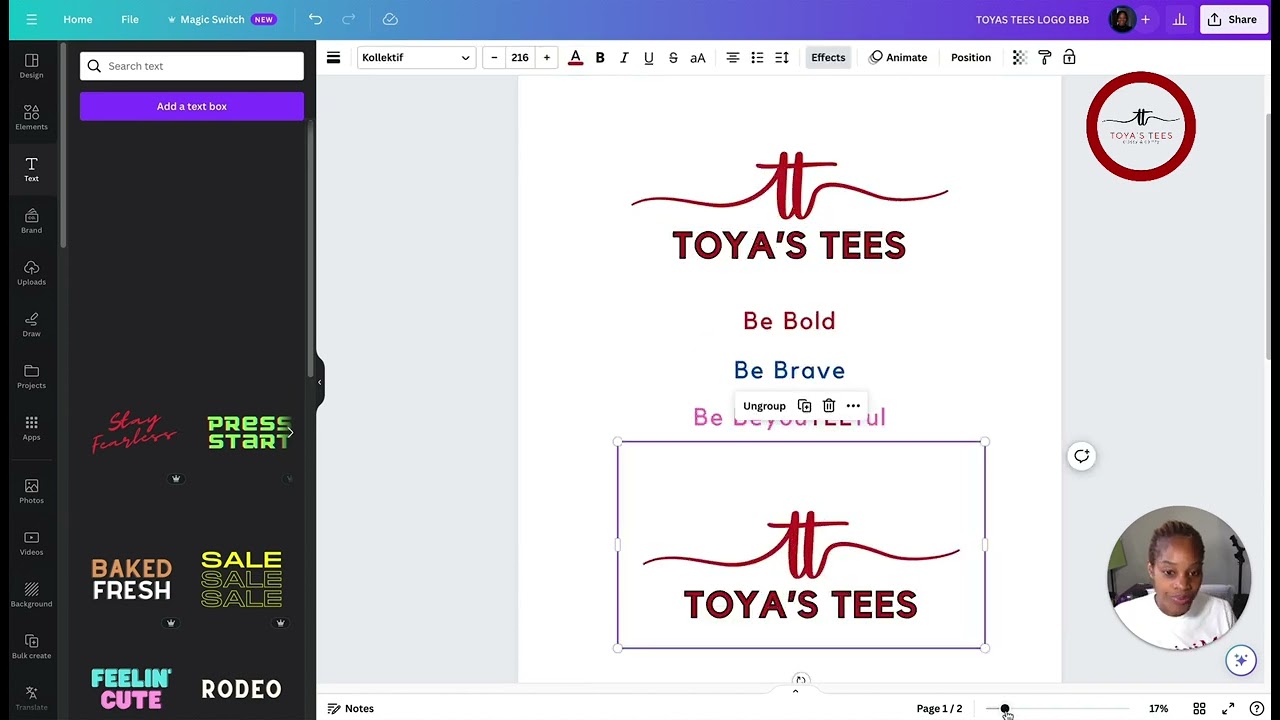The height and width of the screenshot is (720, 1280).
Task: Go to Home
Action: click(x=78, y=19)
